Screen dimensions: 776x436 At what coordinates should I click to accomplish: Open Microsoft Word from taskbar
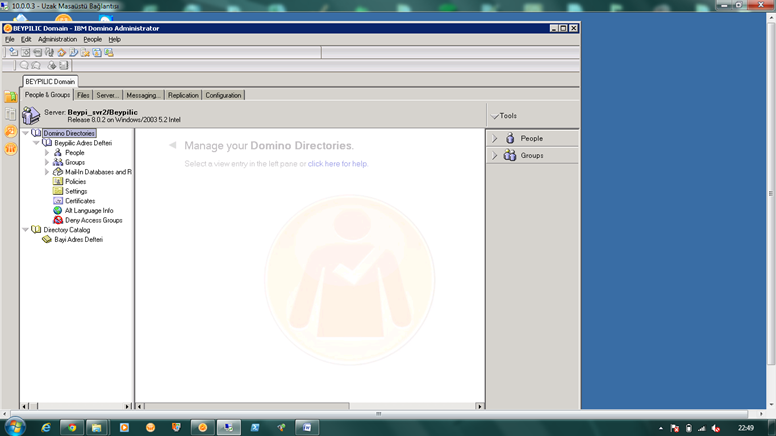coord(307,427)
